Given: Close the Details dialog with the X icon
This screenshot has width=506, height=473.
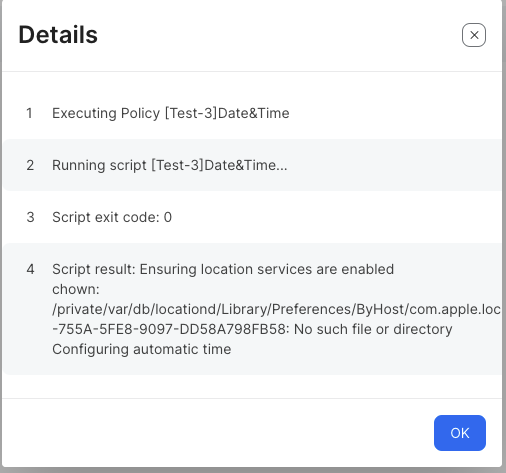Looking at the screenshot, I should pyautogui.click(x=474, y=35).
